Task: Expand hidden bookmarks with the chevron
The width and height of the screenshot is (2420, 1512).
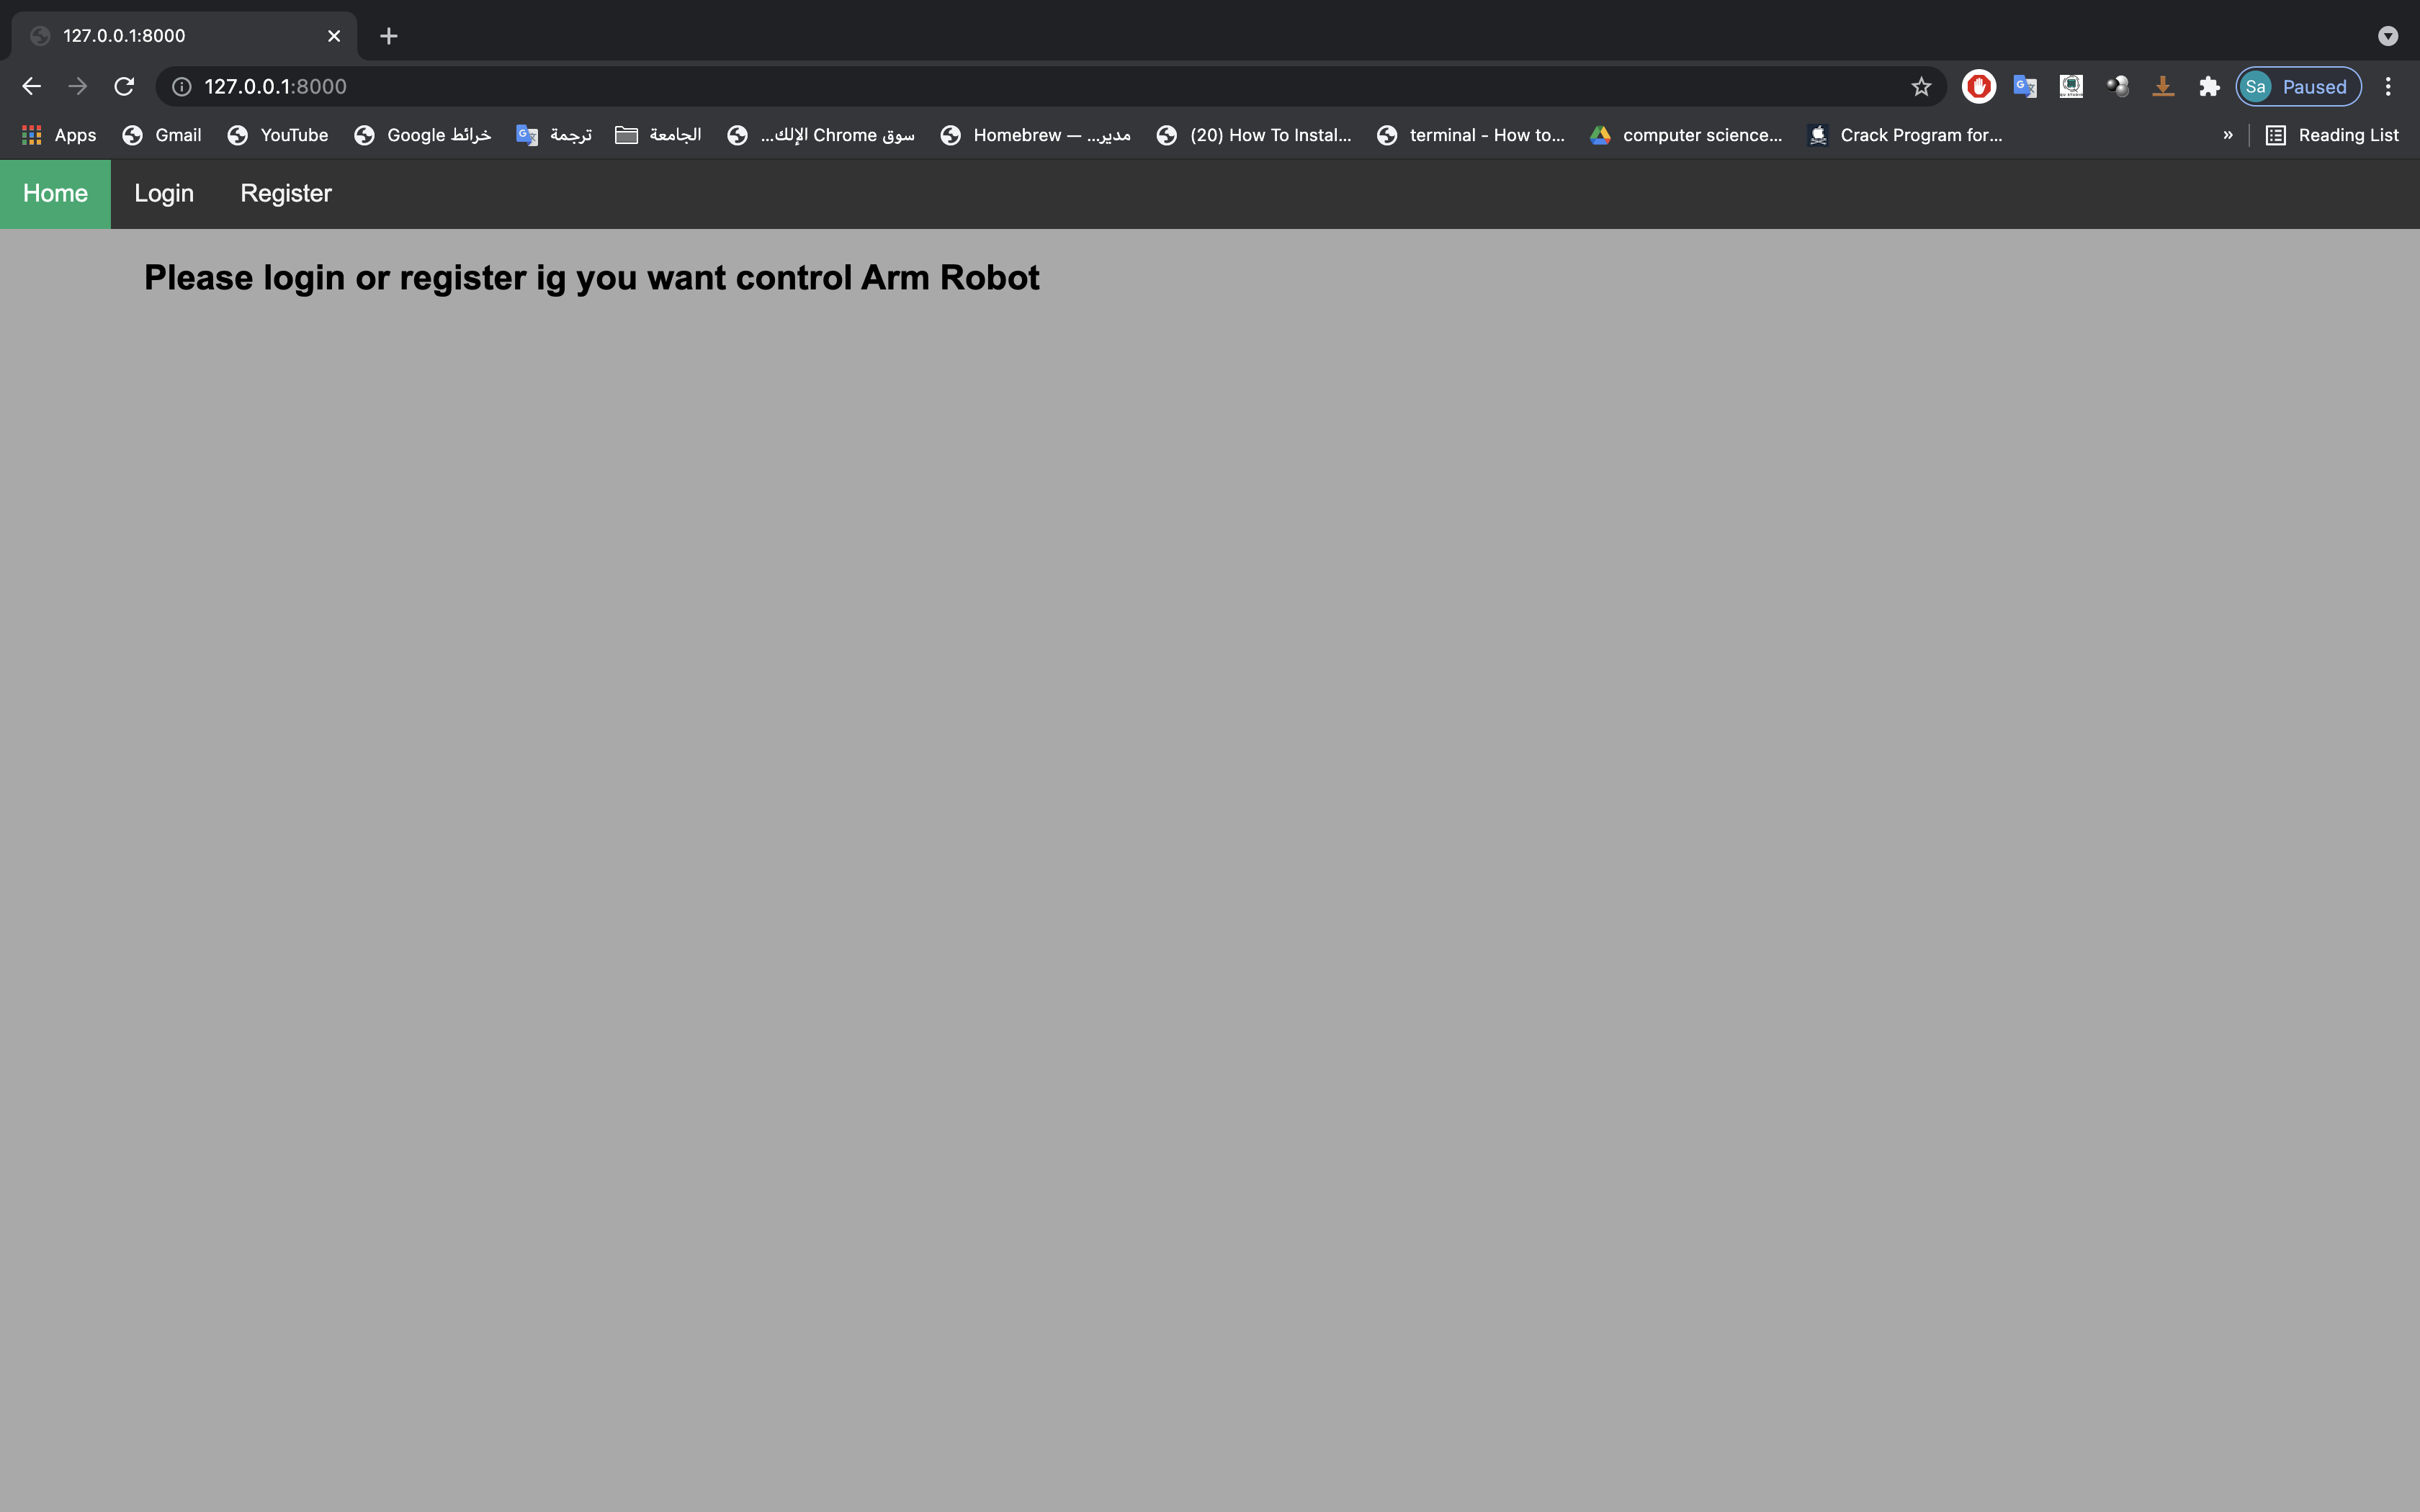Action: pos(2227,135)
